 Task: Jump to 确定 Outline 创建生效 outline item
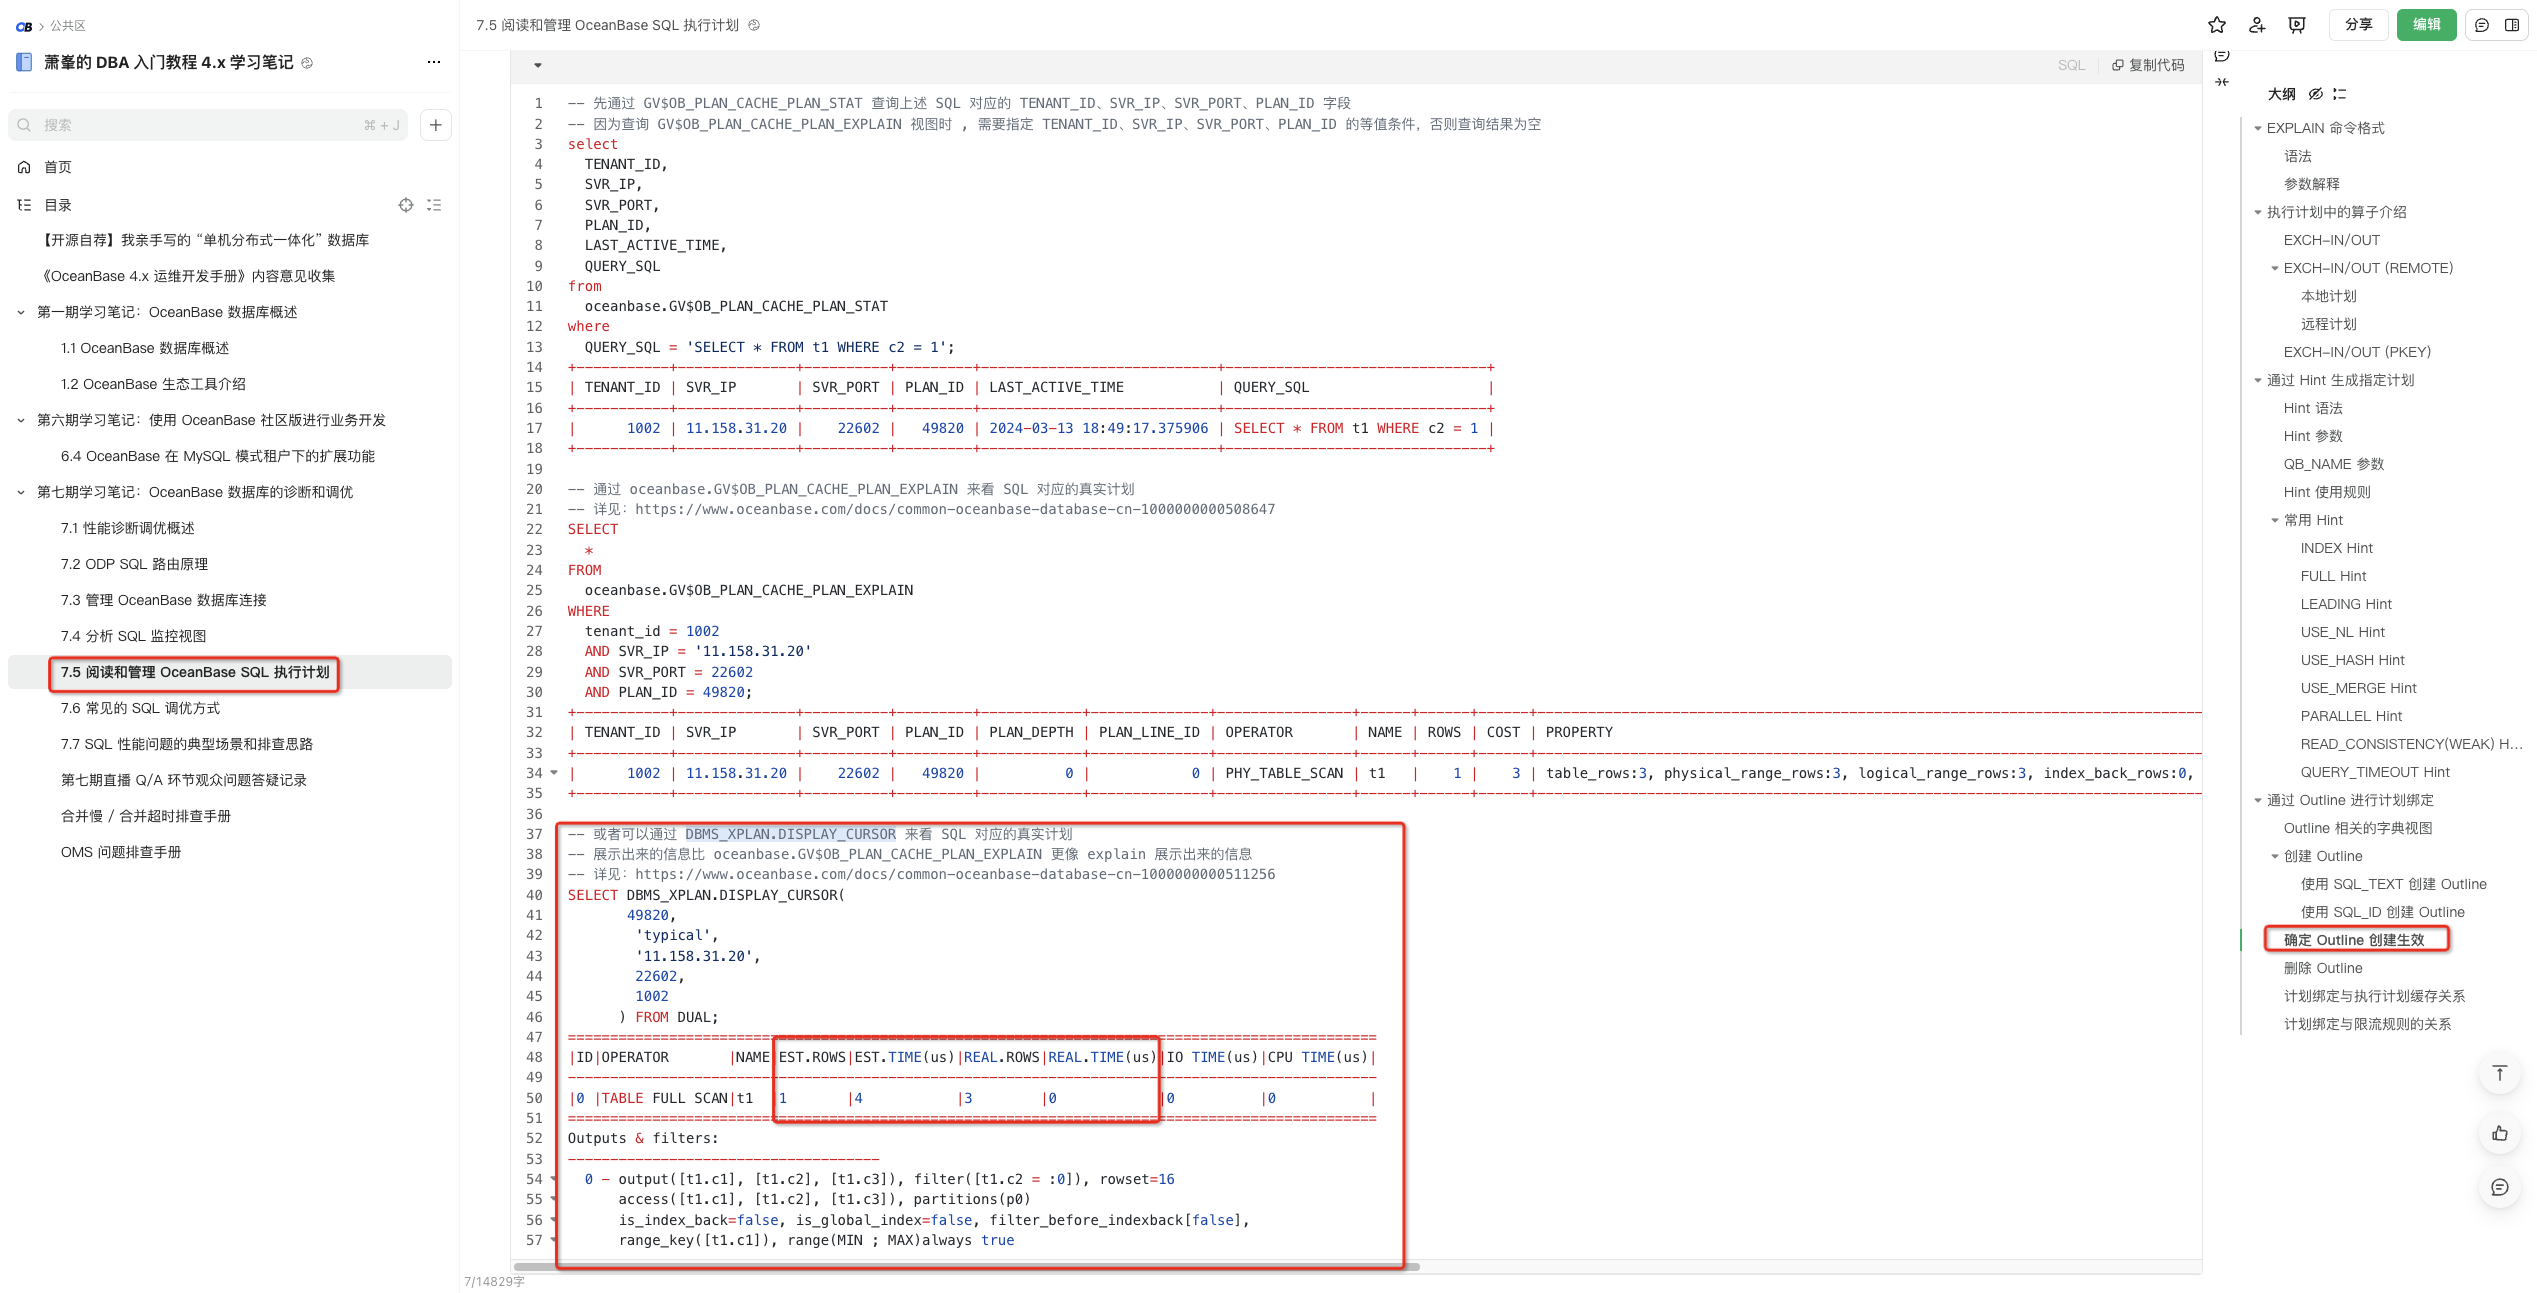tap(2354, 940)
